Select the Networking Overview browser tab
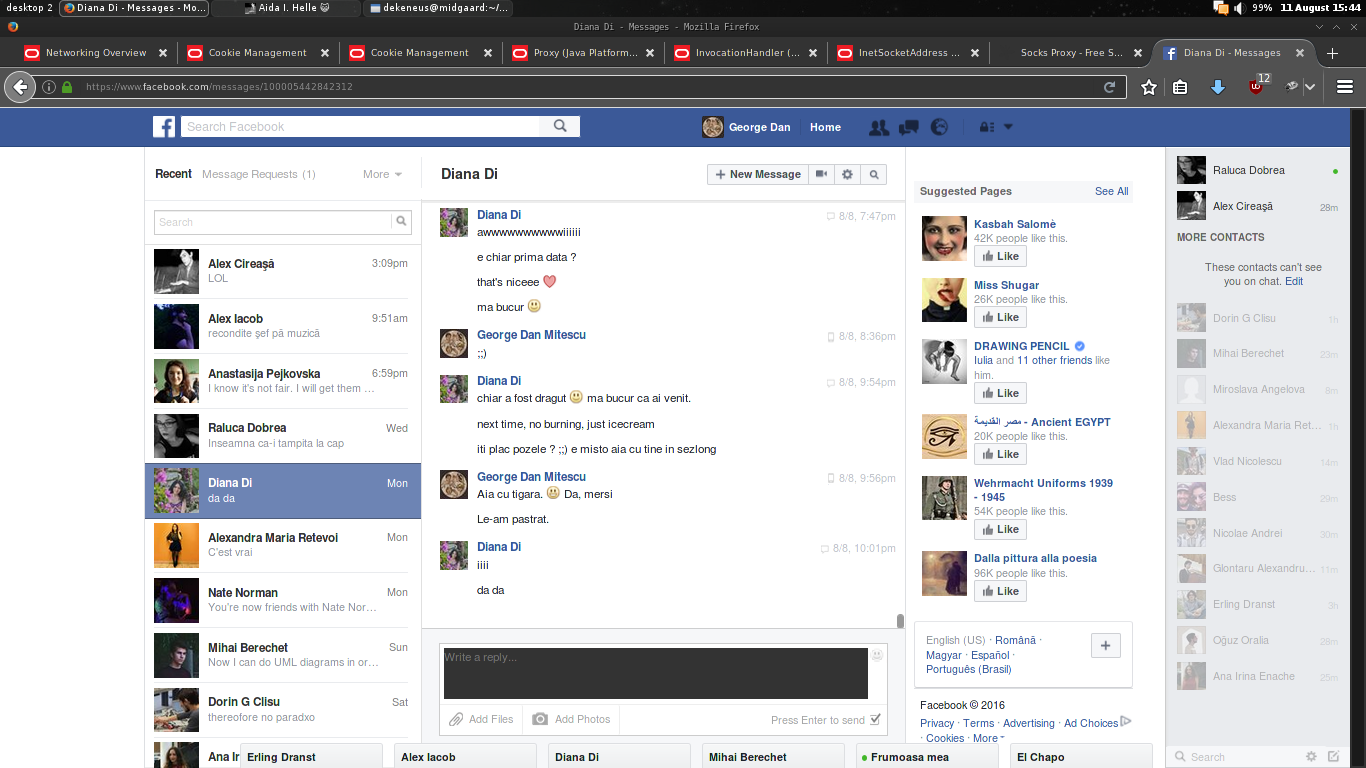The width and height of the screenshot is (1366, 768). 96,53
